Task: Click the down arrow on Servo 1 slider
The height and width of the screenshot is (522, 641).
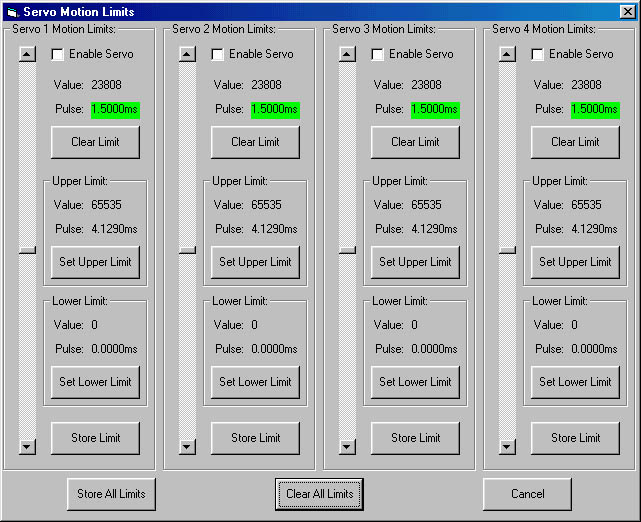Action: [x=27, y=447]
